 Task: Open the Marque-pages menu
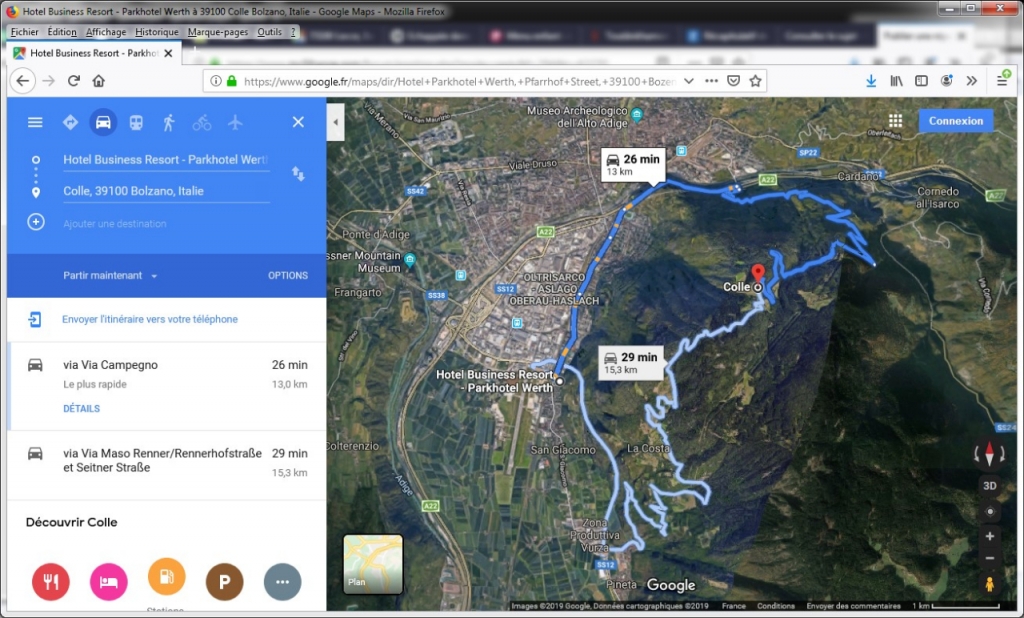217,31
